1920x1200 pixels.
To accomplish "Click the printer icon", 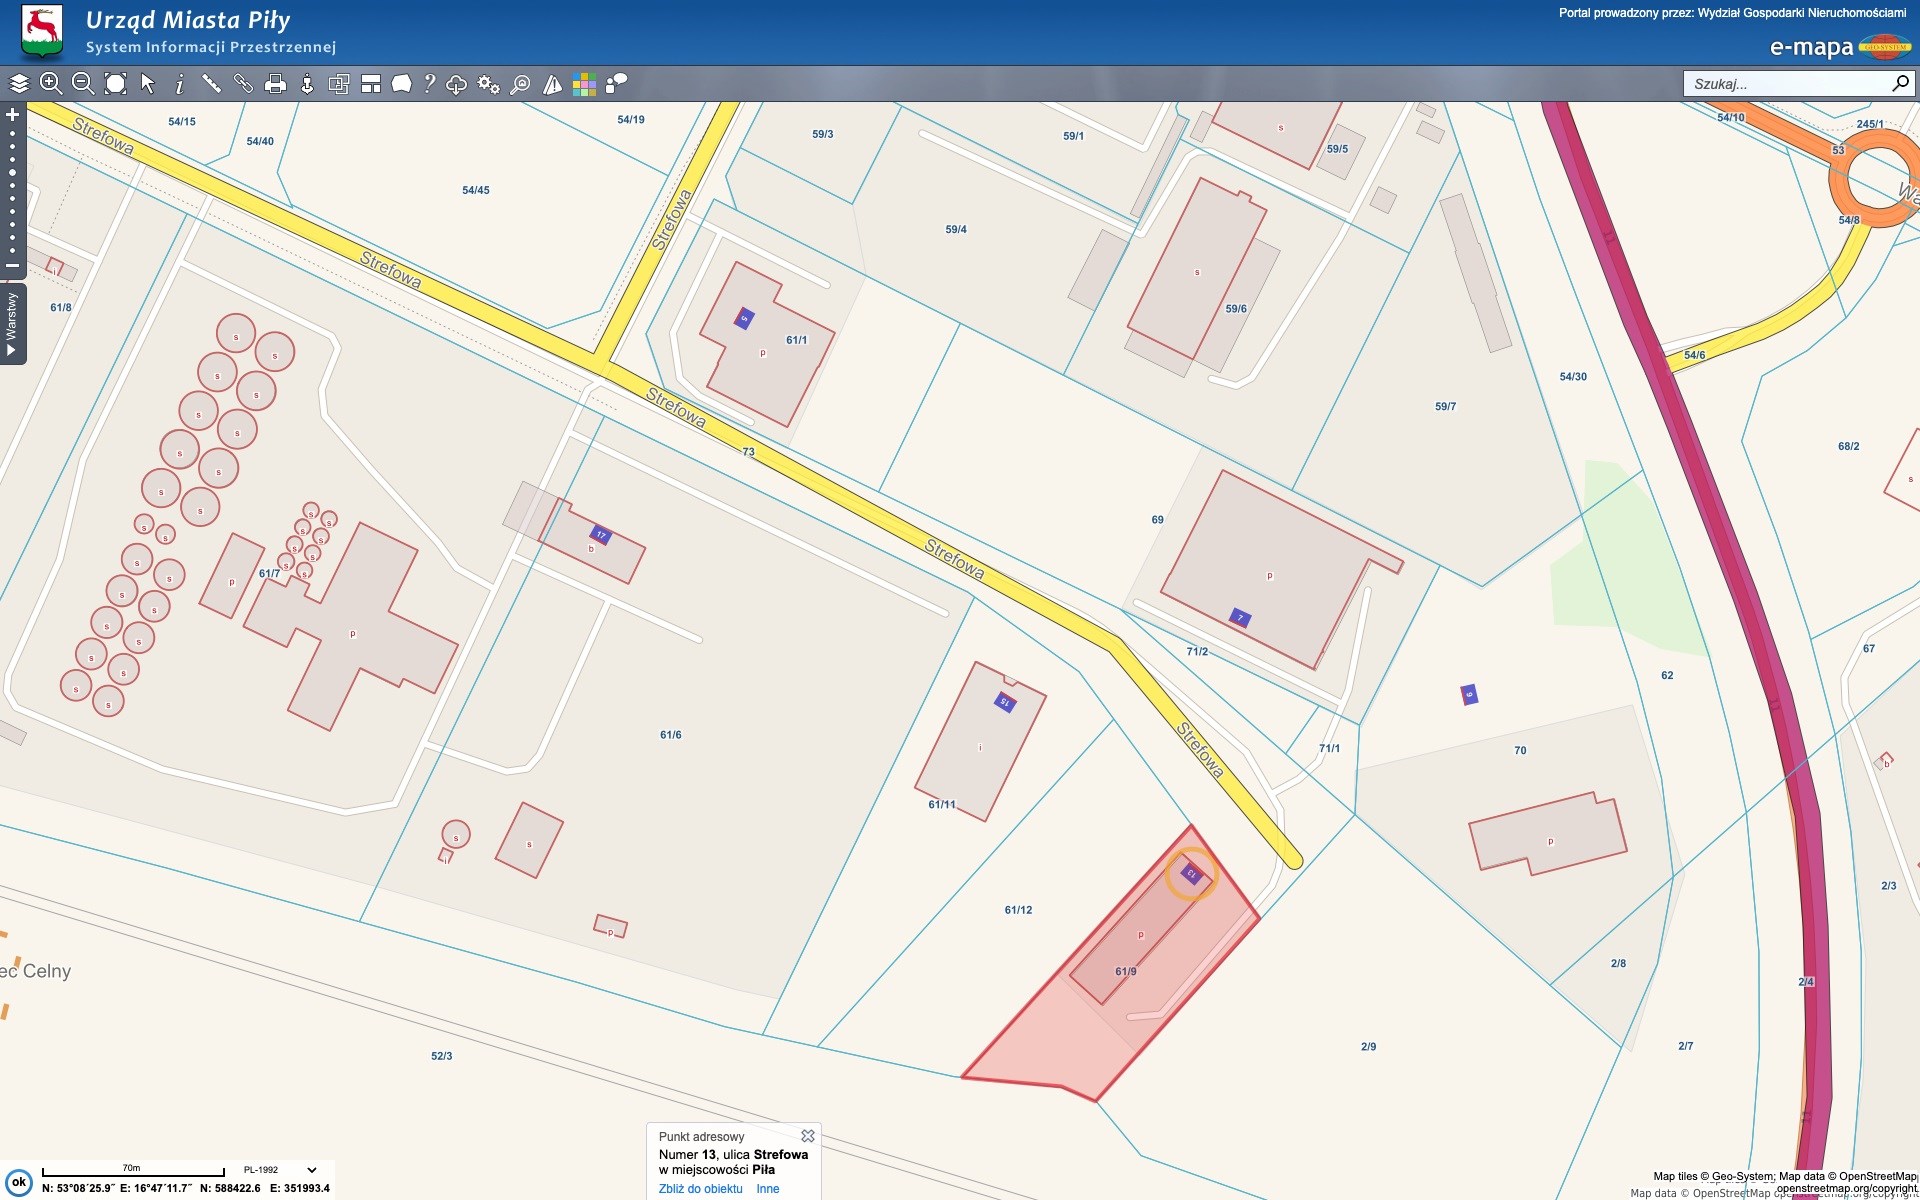I will 275,84.
